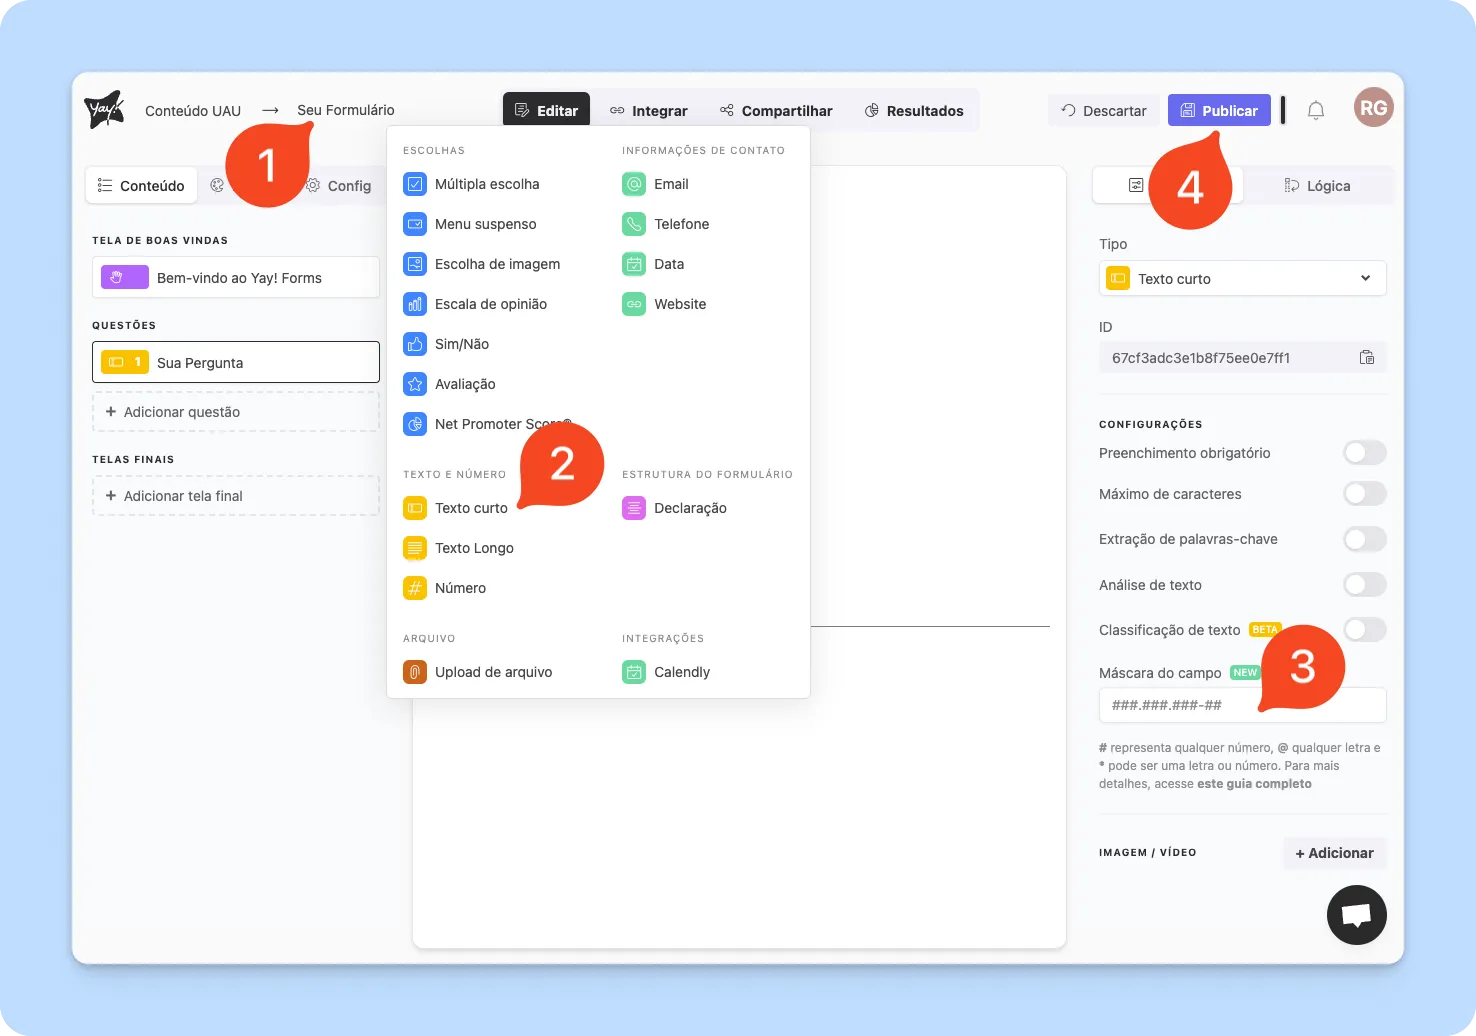Open the RG user avatar
The width and height of the screenshot is (1476, 1036).
pyautogui.click(x=1373, y=108)
